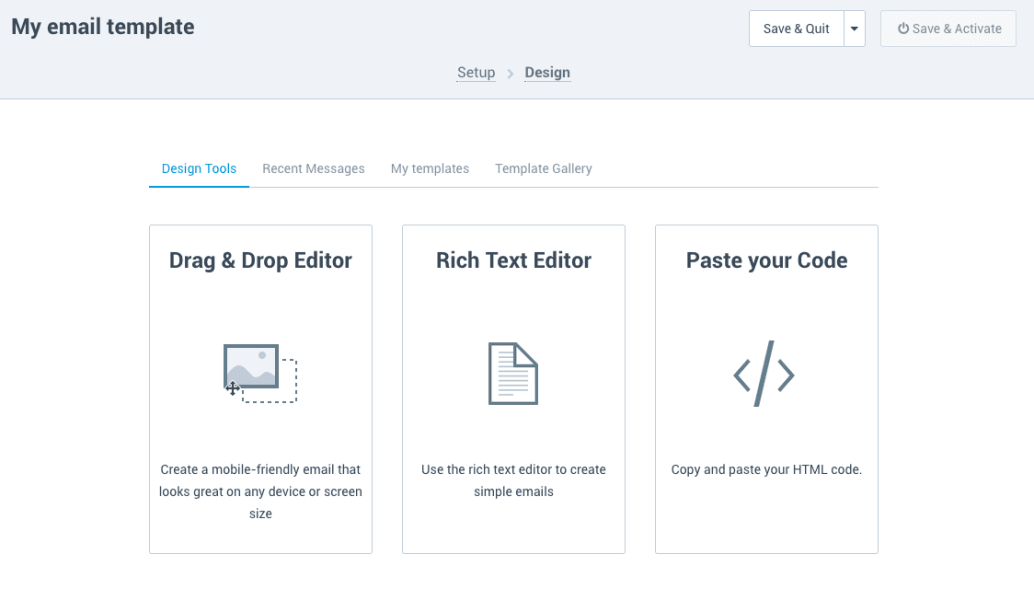
Task: Select the Rich Text Editor heading
Action: click(x=514, y=261)
